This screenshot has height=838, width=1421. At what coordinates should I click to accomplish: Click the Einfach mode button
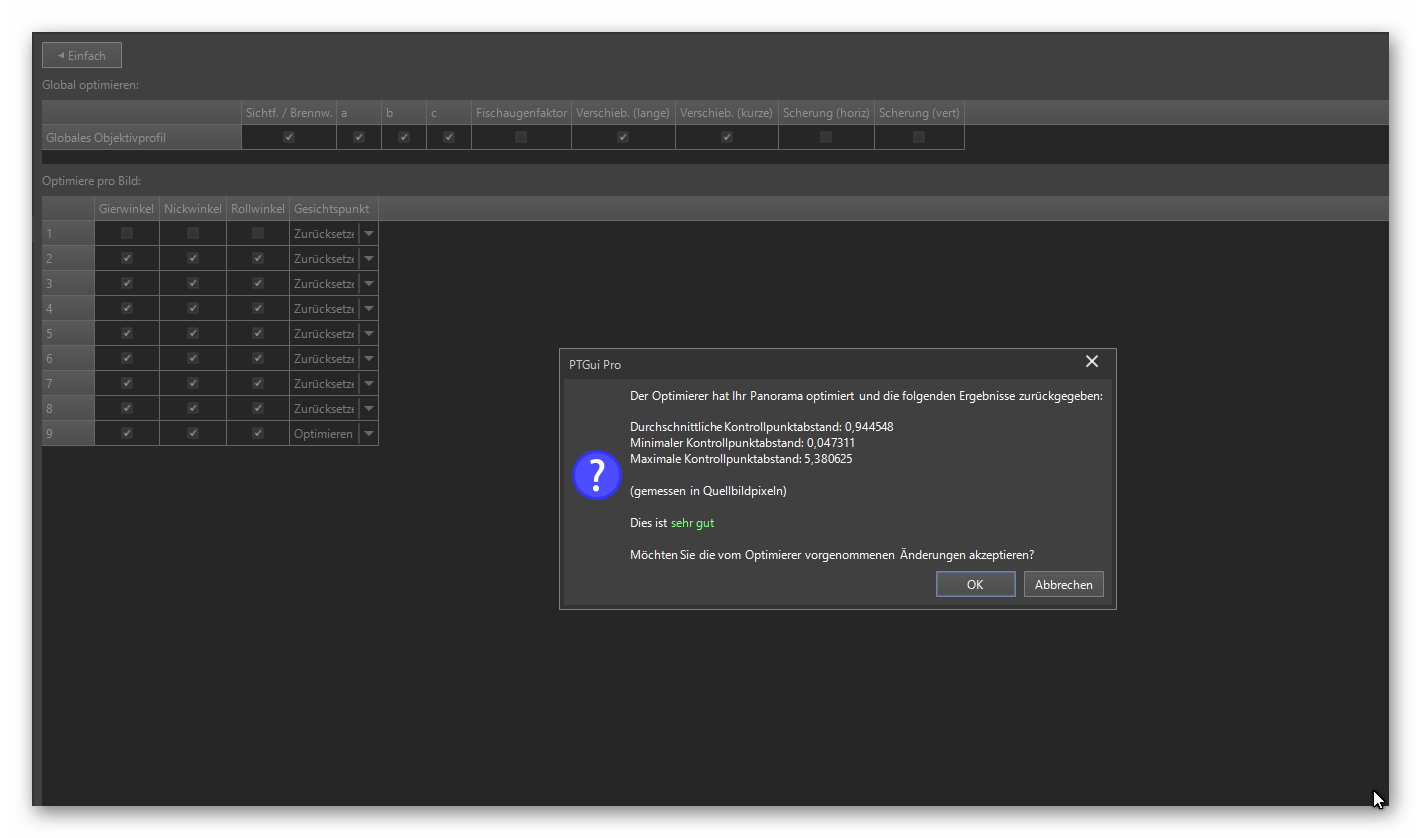point(82,56)
